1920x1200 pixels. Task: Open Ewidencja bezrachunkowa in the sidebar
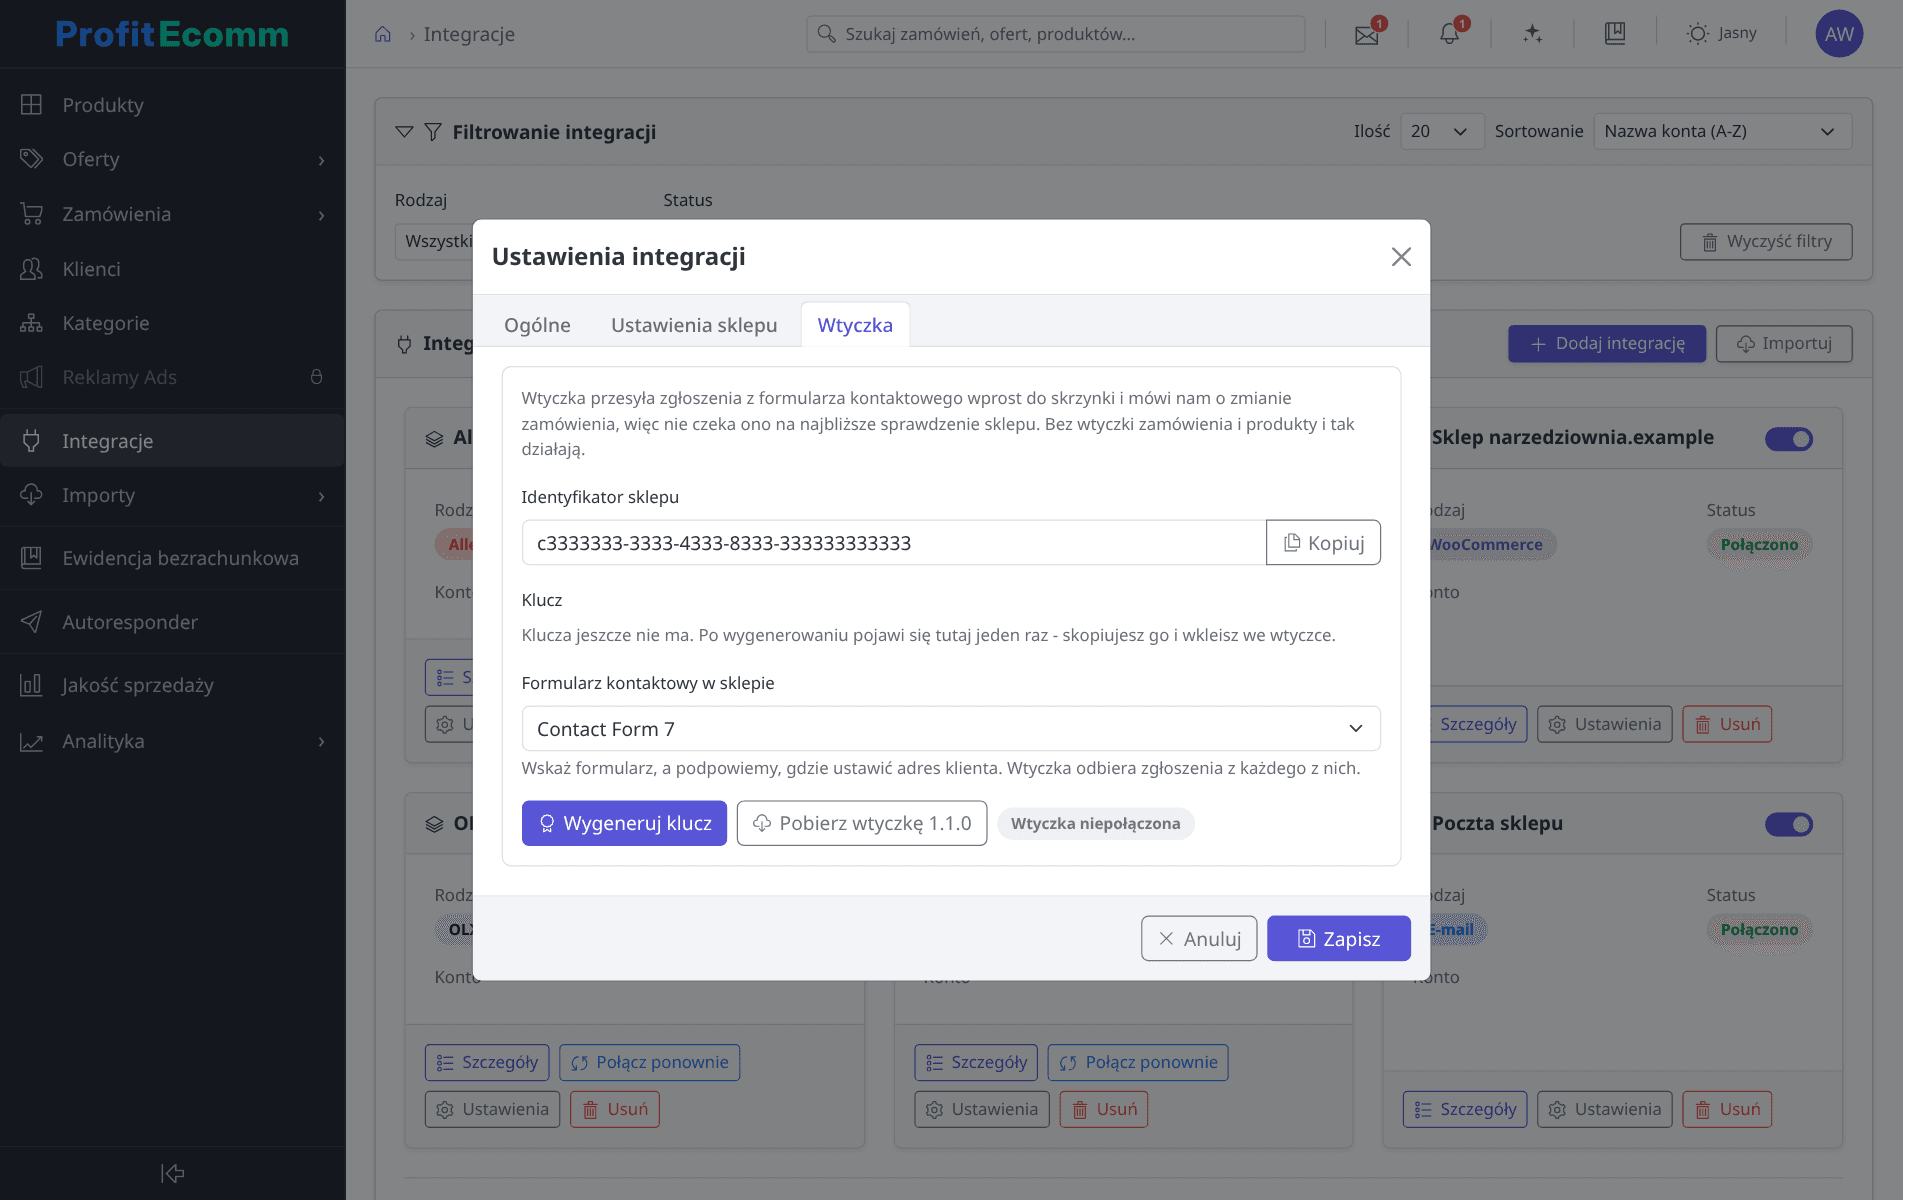tap(172, 558)
